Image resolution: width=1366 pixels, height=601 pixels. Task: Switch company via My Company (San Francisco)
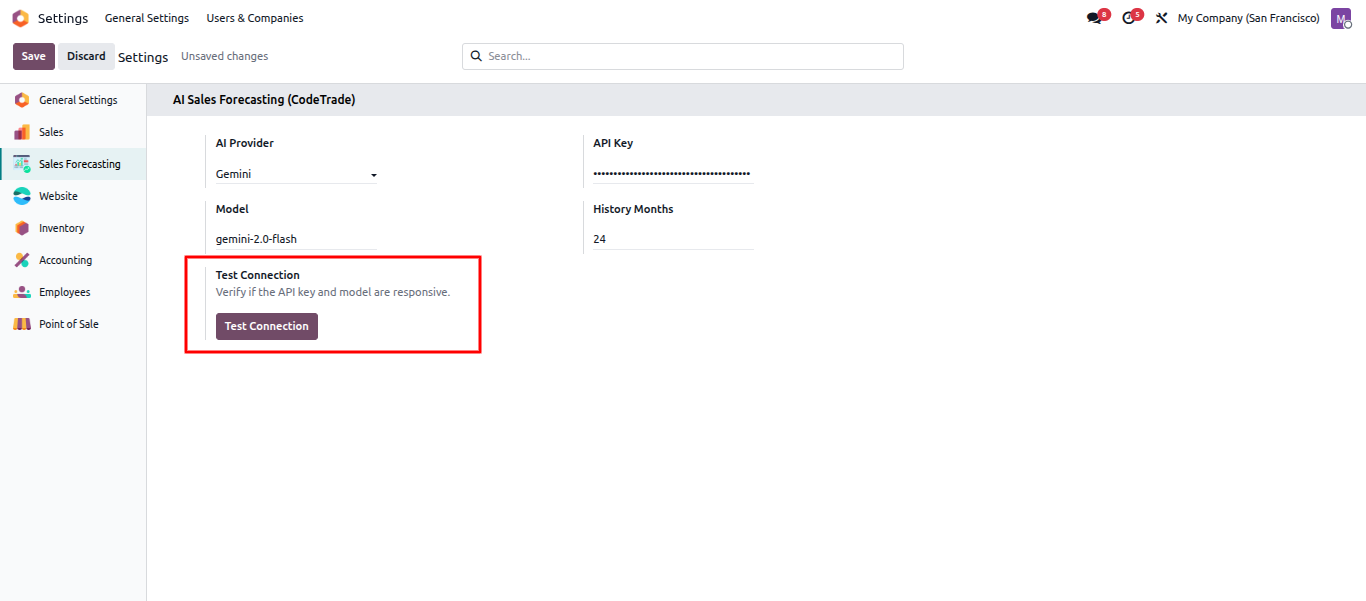(1248, 18)
